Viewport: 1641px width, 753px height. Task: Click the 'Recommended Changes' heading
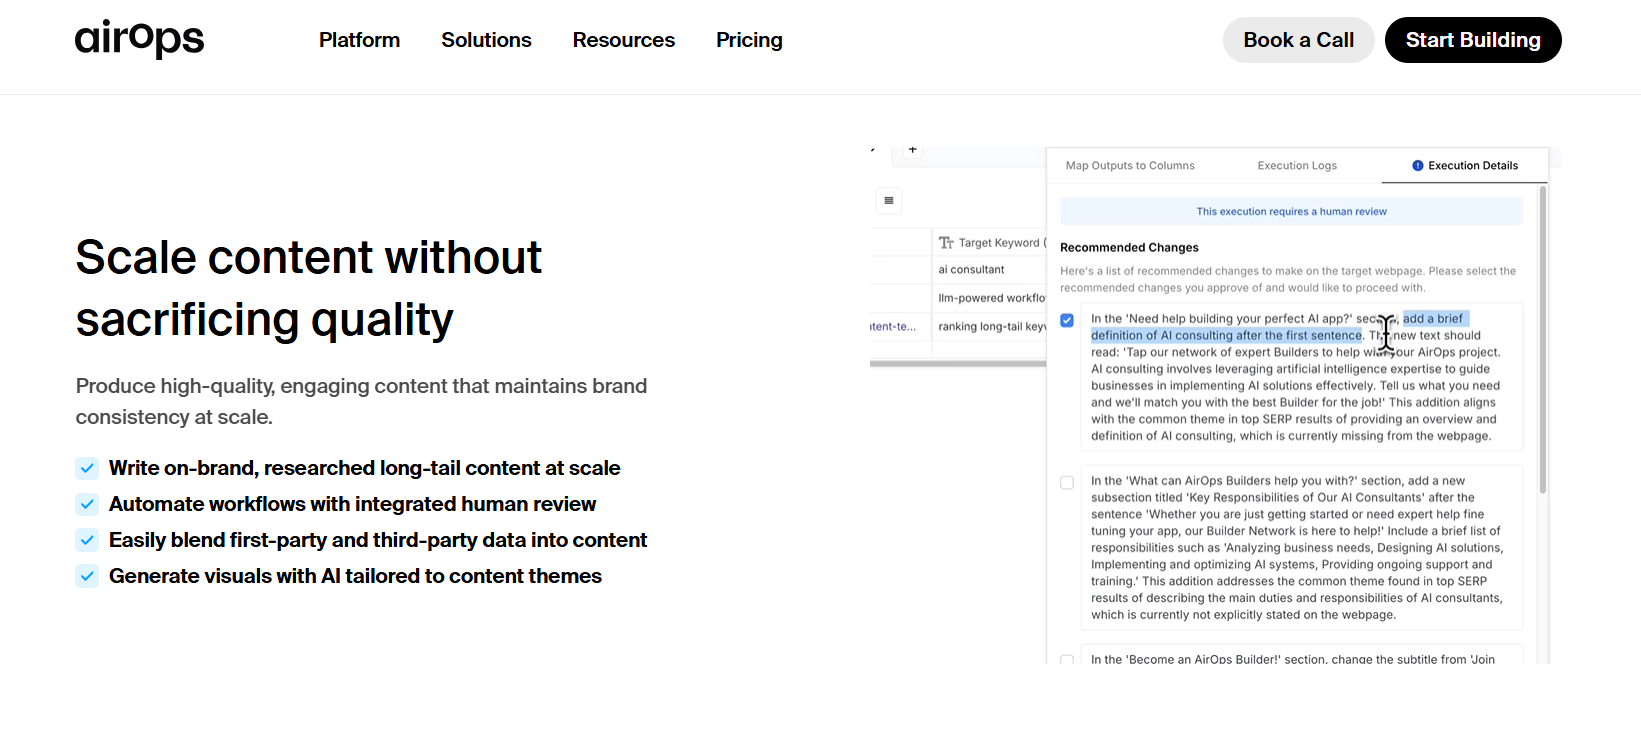1129,248
